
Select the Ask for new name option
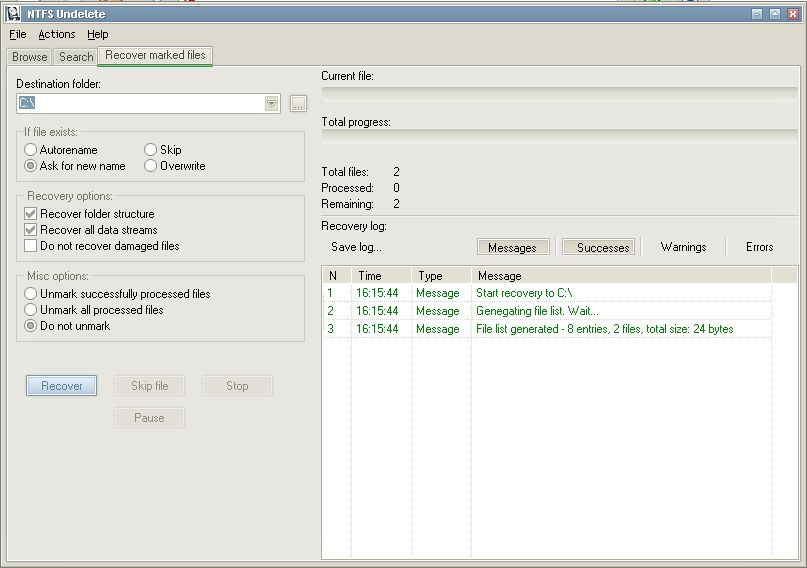pos(75,166)
